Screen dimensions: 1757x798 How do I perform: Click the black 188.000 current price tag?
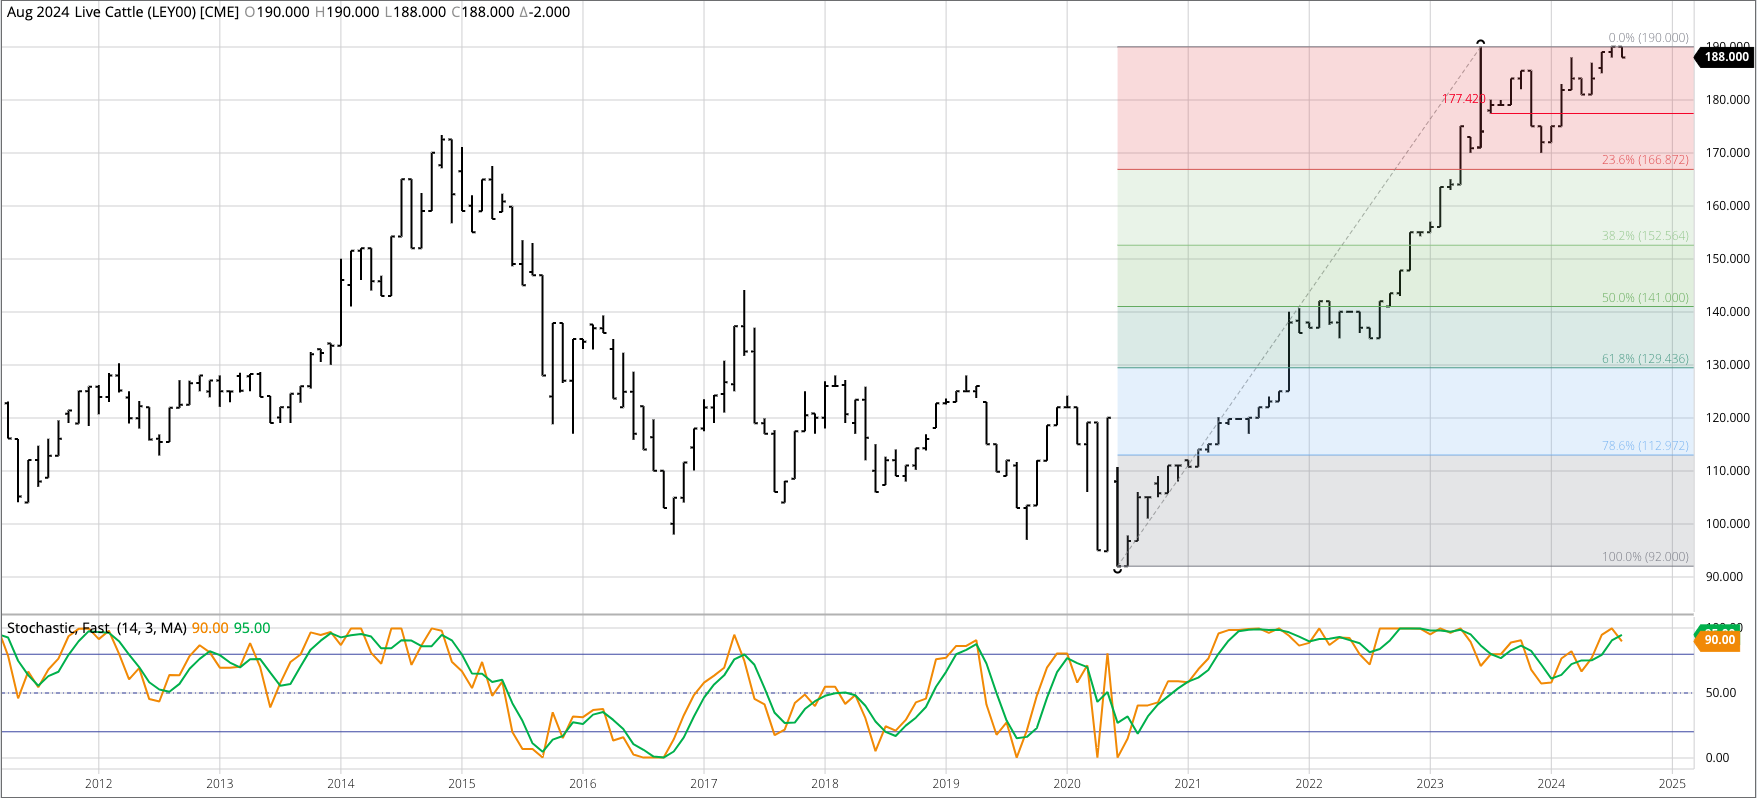pyautogui.click(x=1726, y=57)
